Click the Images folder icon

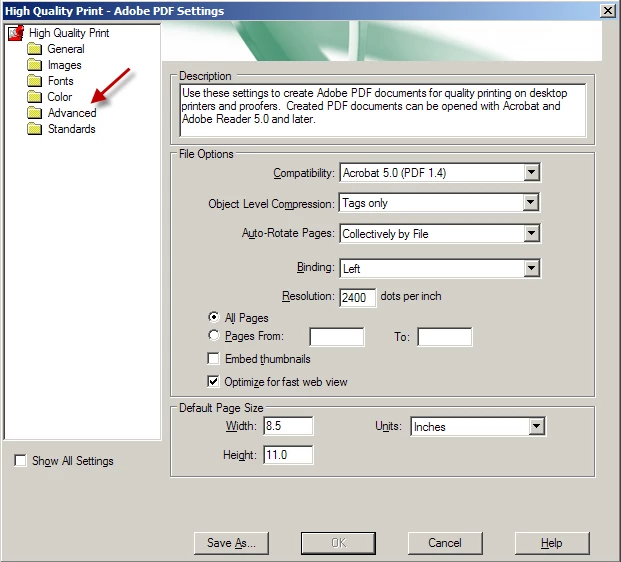34,65
